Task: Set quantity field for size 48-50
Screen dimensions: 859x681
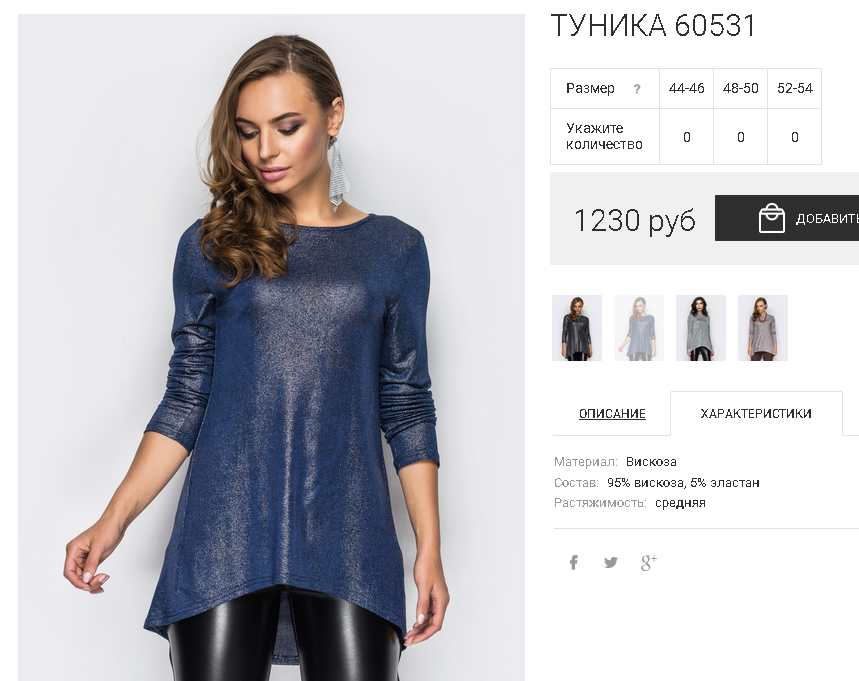Action: [741, 137]
